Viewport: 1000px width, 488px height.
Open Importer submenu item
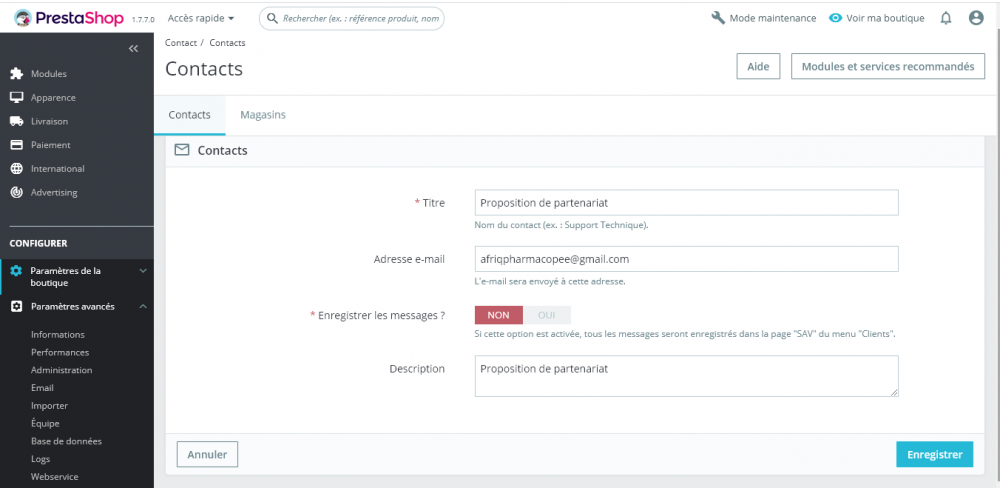point(49,406)
